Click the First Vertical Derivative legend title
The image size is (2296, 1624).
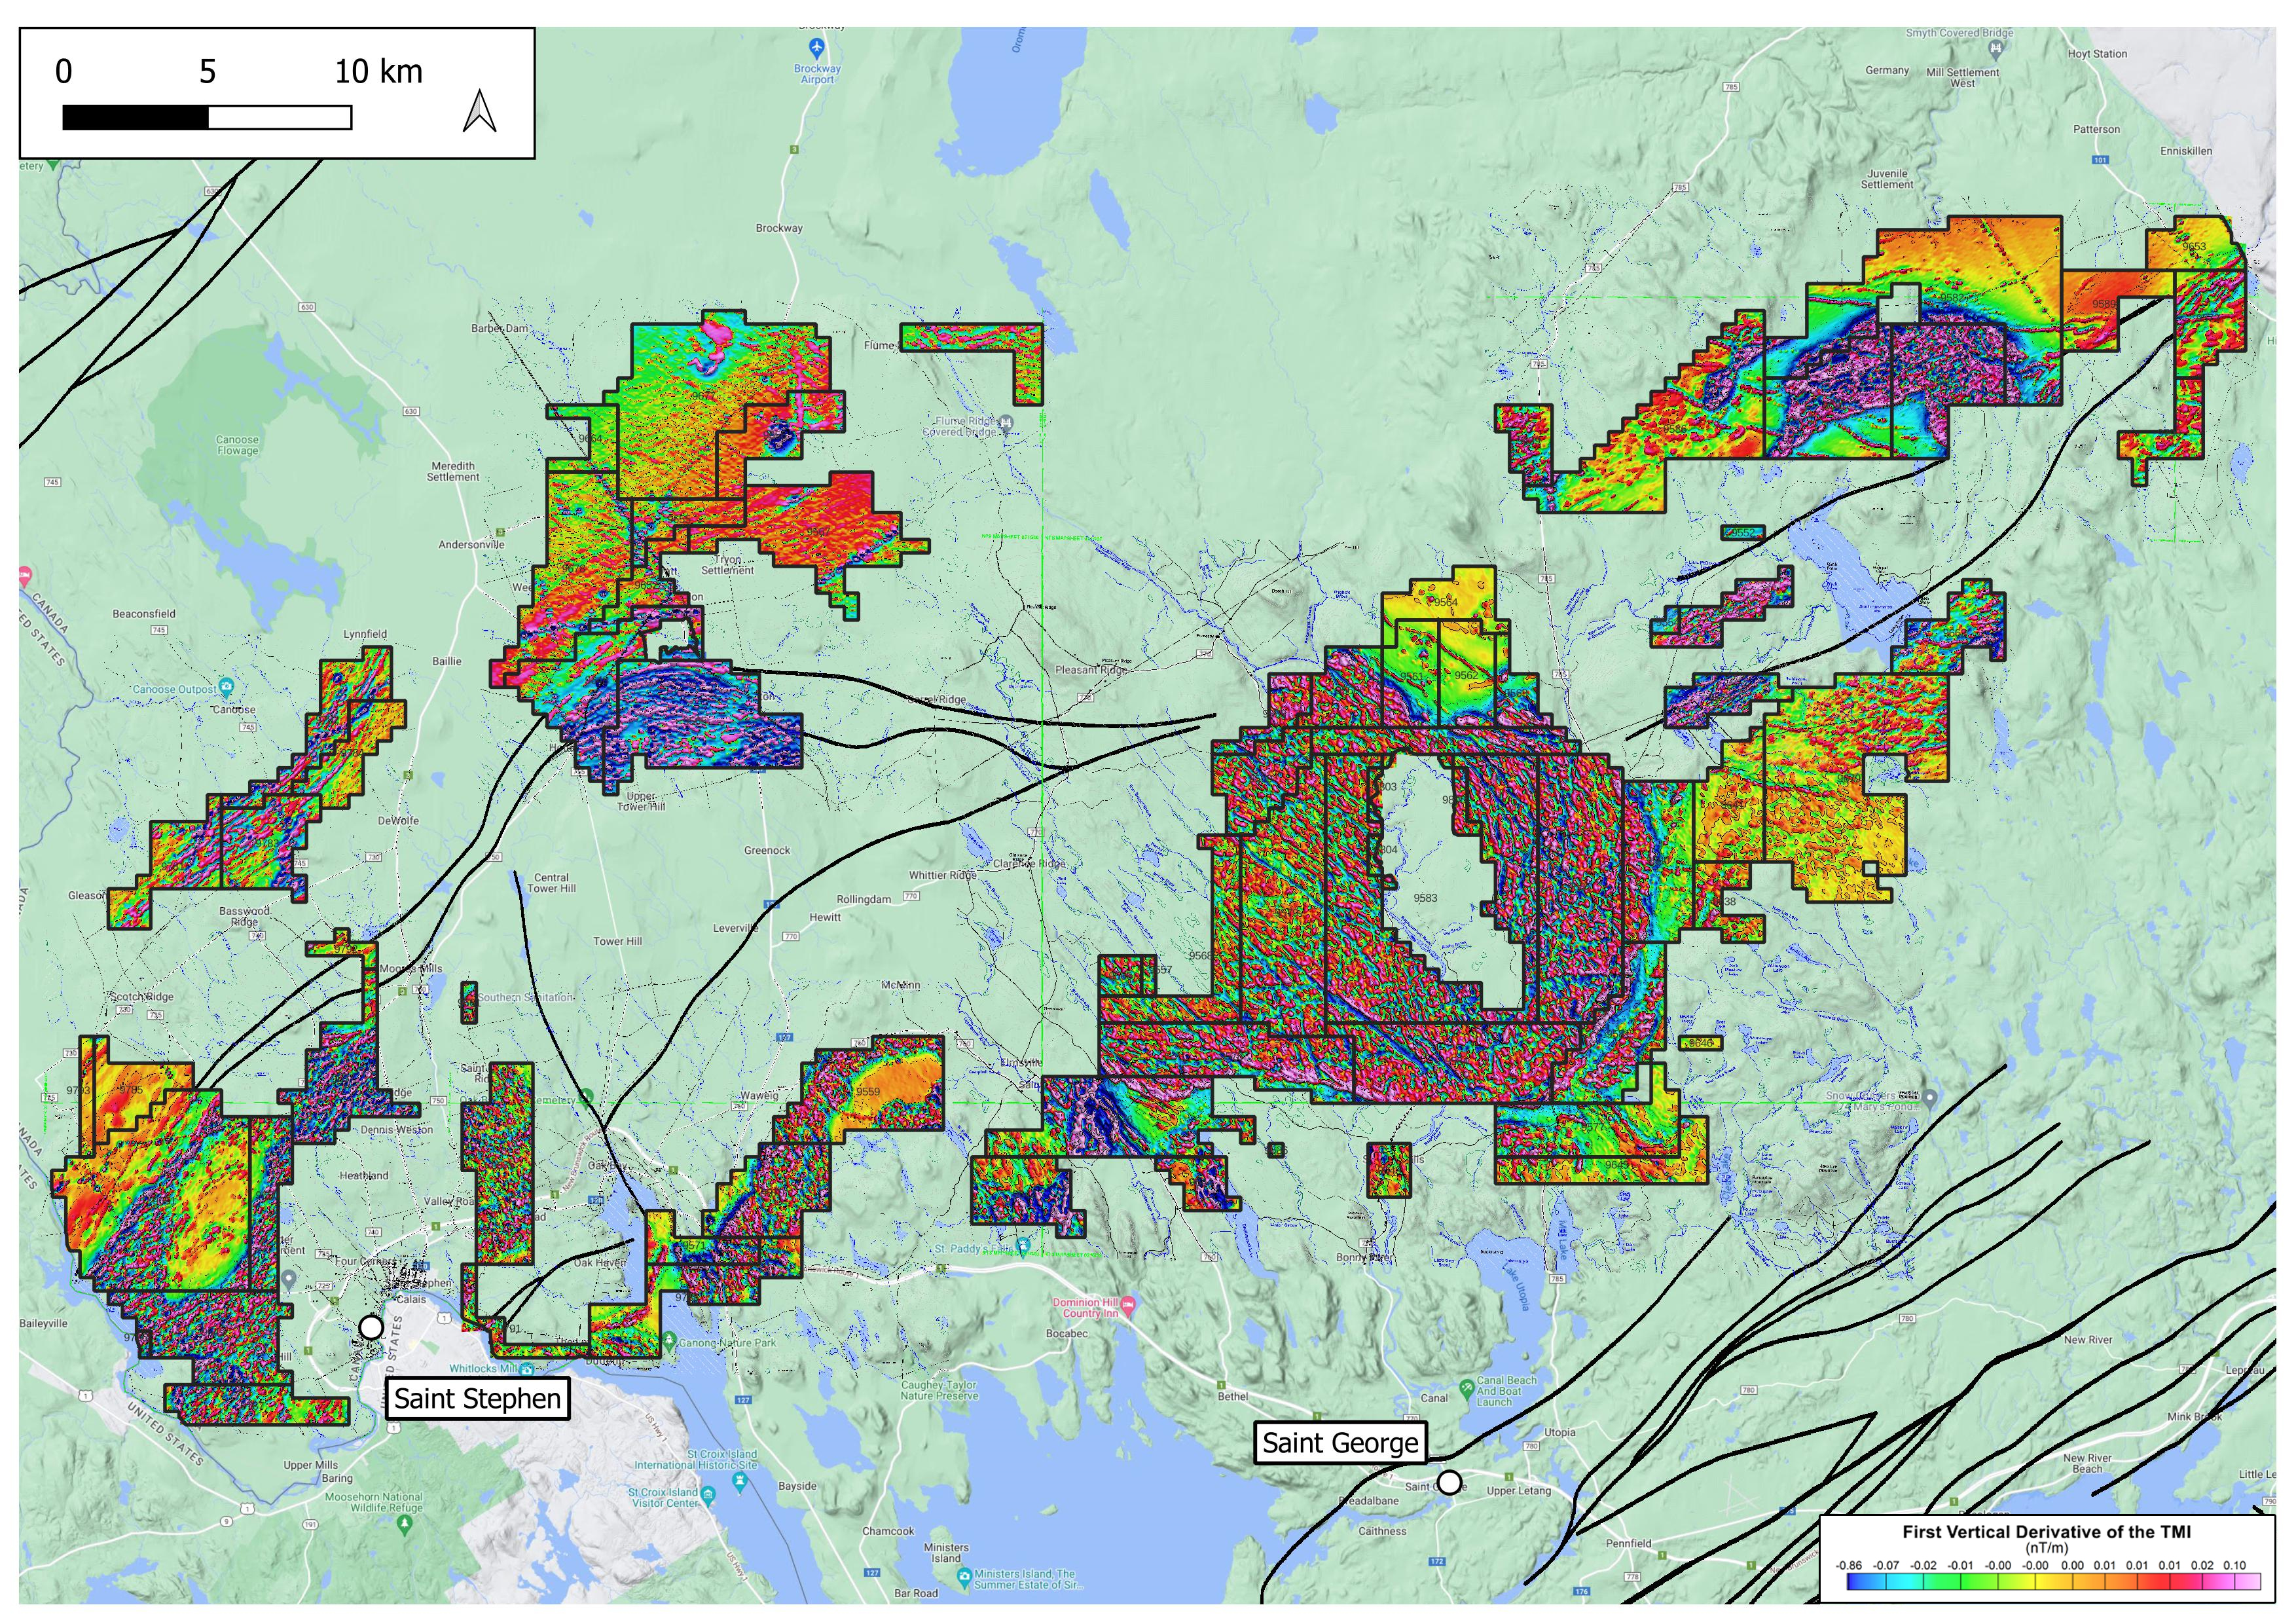2046,1531
